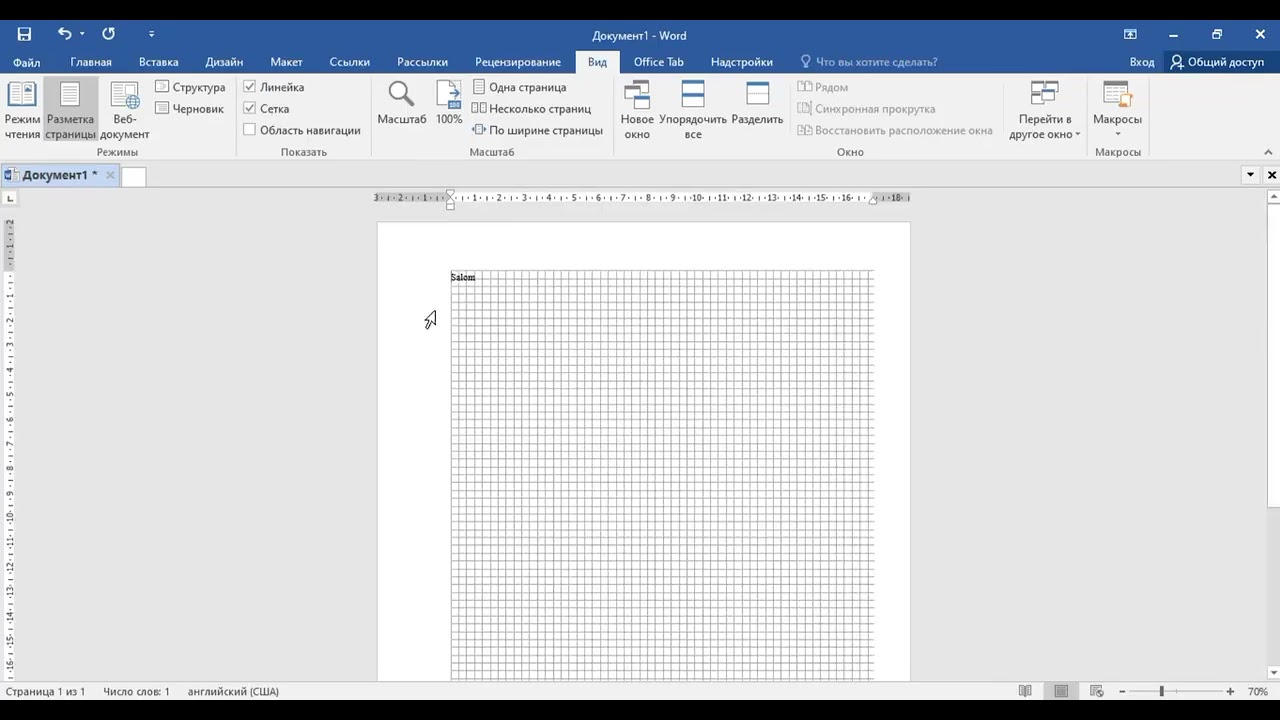Click the 'Что вы хотите сделать?' search field
This screenshot has width=1280, height=720.
(868, 62)
